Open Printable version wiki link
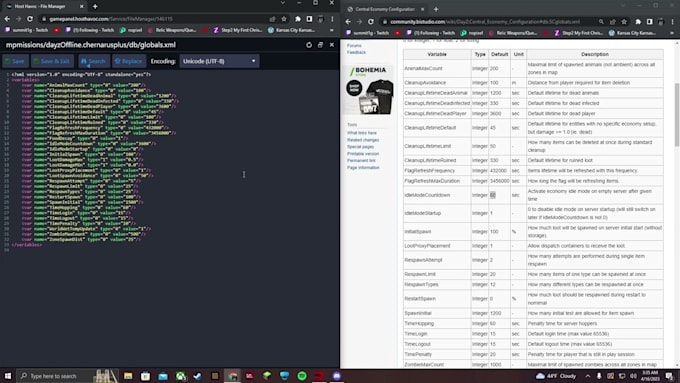680x383 pixels. [x=363, y=154]
